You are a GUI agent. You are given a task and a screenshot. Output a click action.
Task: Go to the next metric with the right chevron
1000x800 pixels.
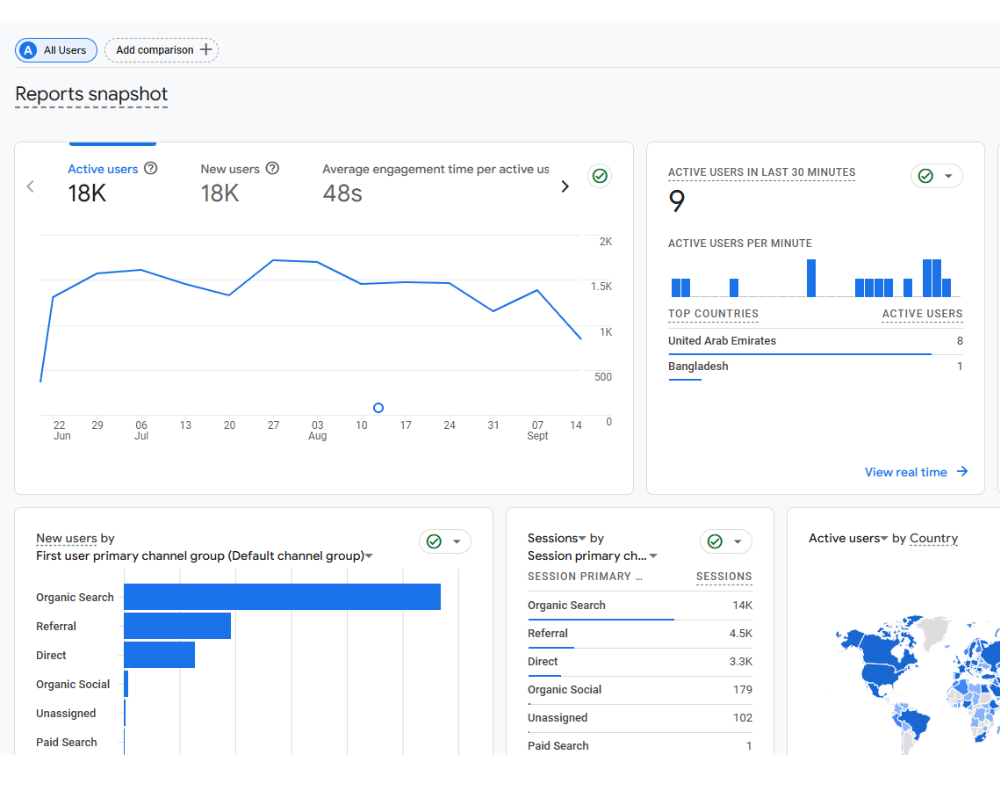click(x=565, y=186)
